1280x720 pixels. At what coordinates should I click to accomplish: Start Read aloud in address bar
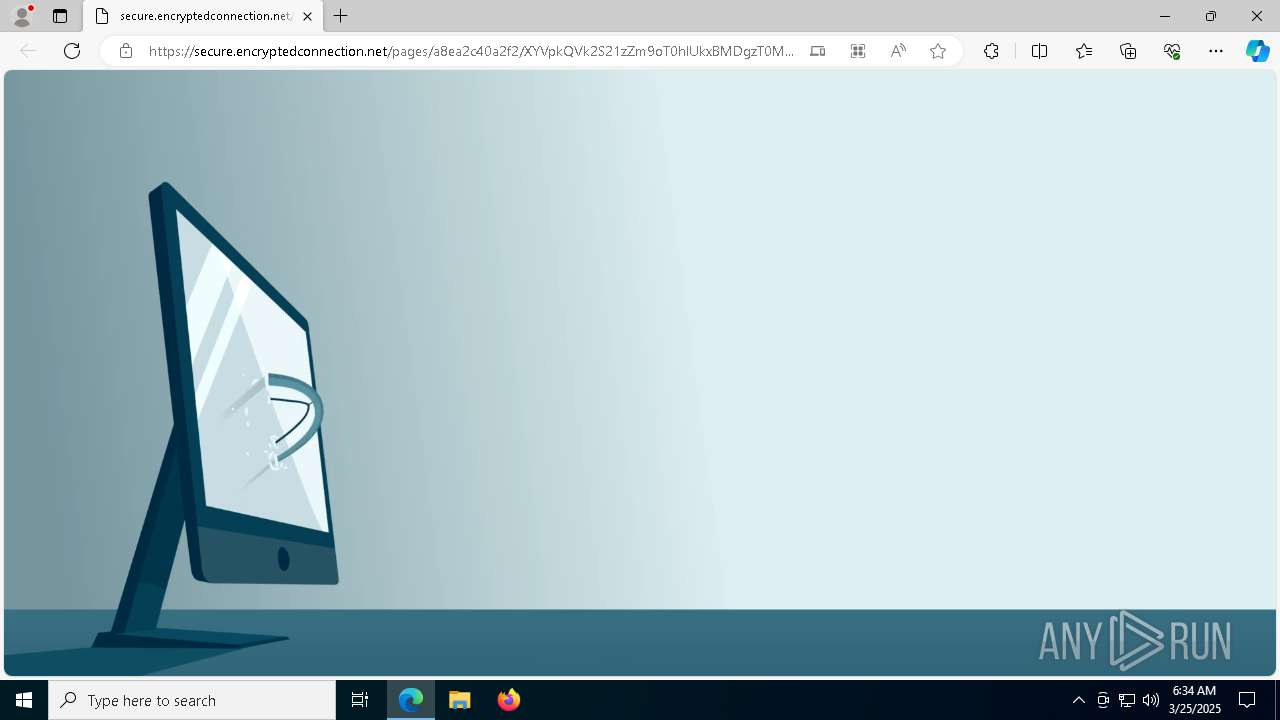tap(898, 51)
